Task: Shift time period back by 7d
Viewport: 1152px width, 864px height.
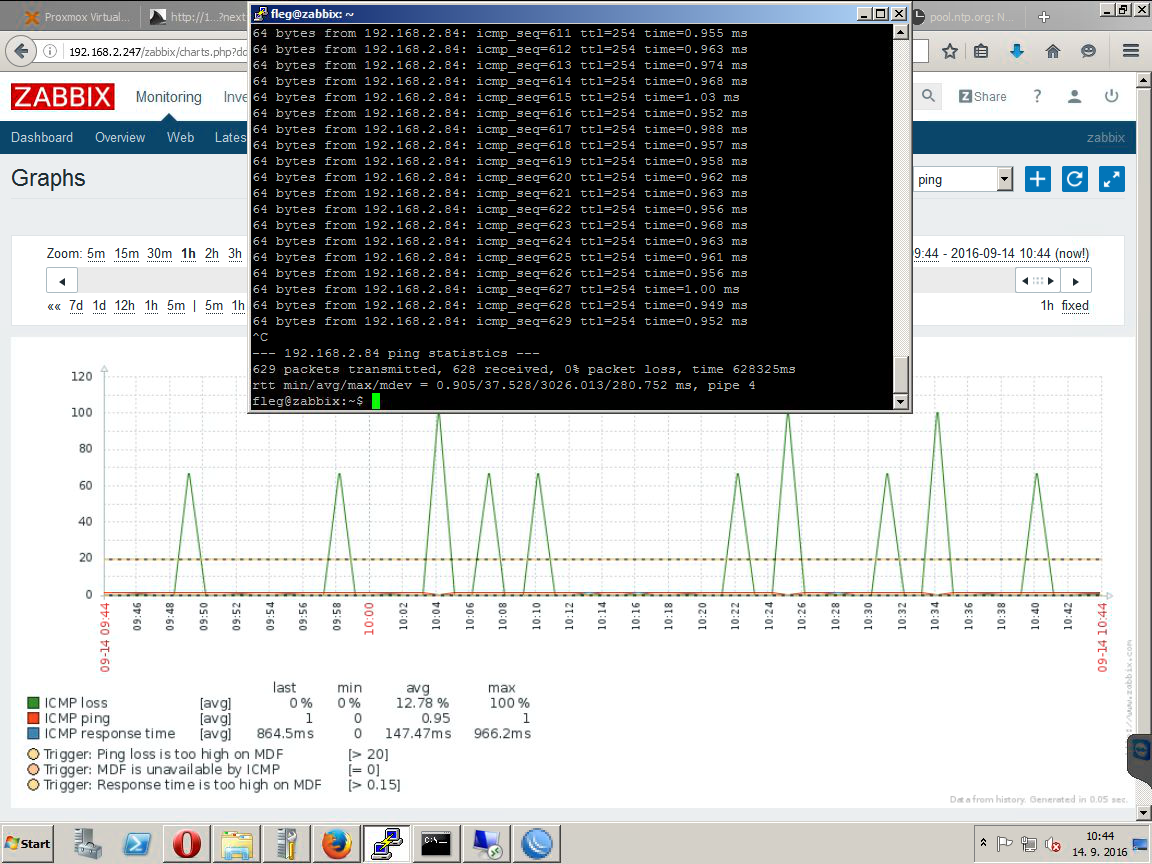Action: [x=76, y=306]
